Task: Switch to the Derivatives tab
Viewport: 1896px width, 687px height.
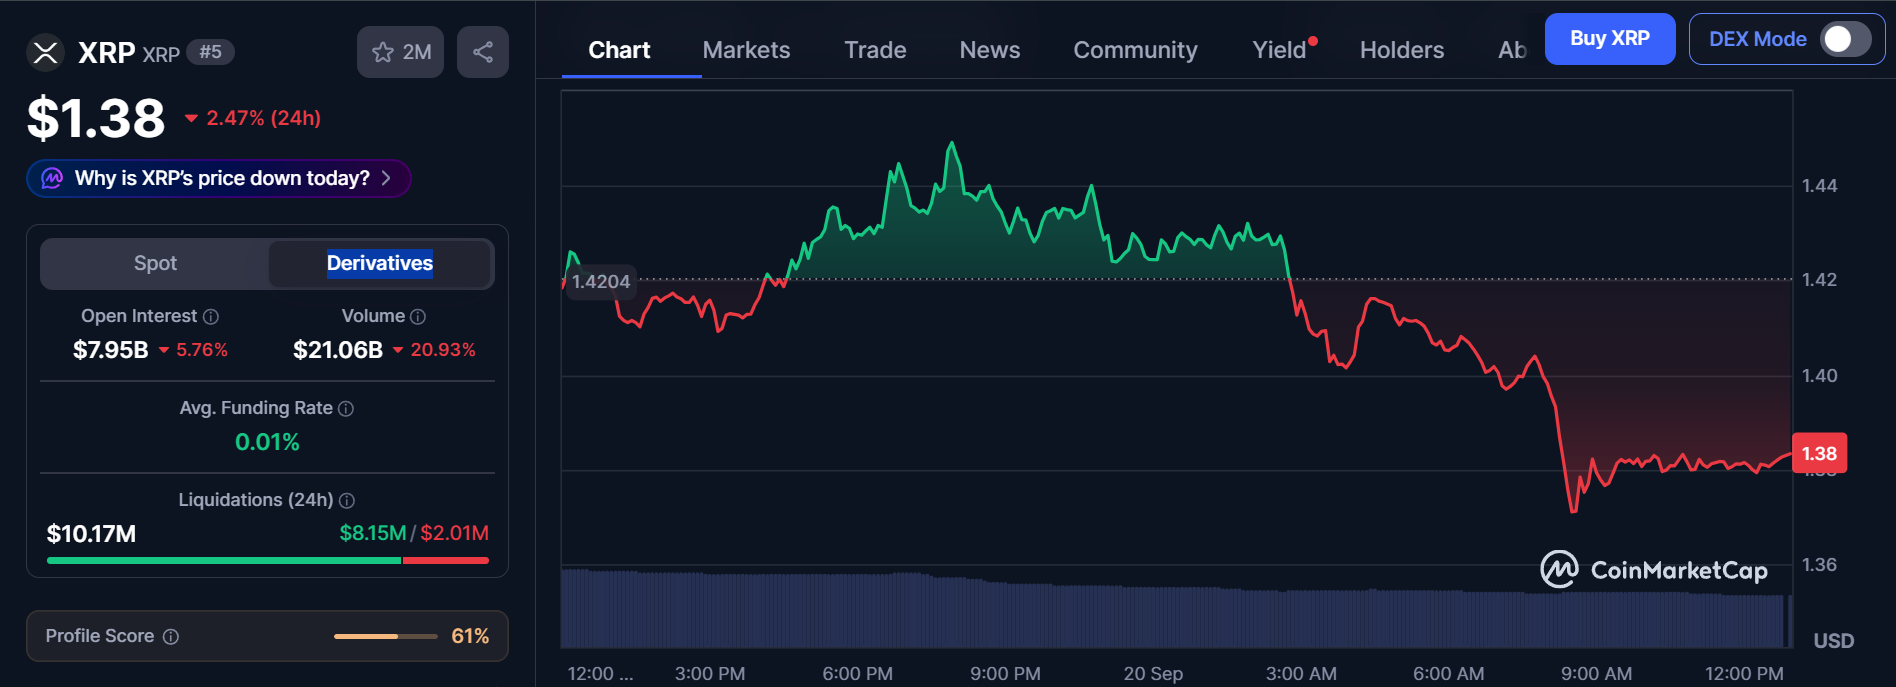Action: pyautogui.click(x=380, y=263)
